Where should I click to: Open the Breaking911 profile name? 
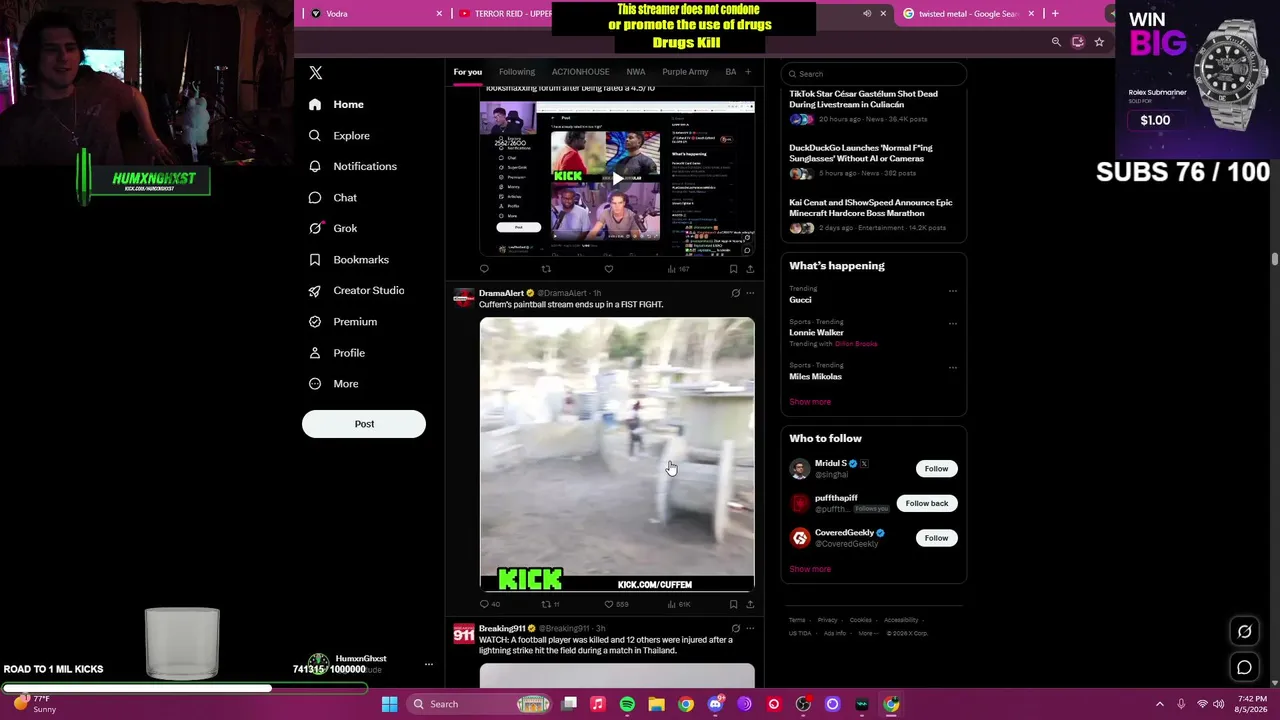click(x=501, y=629)
